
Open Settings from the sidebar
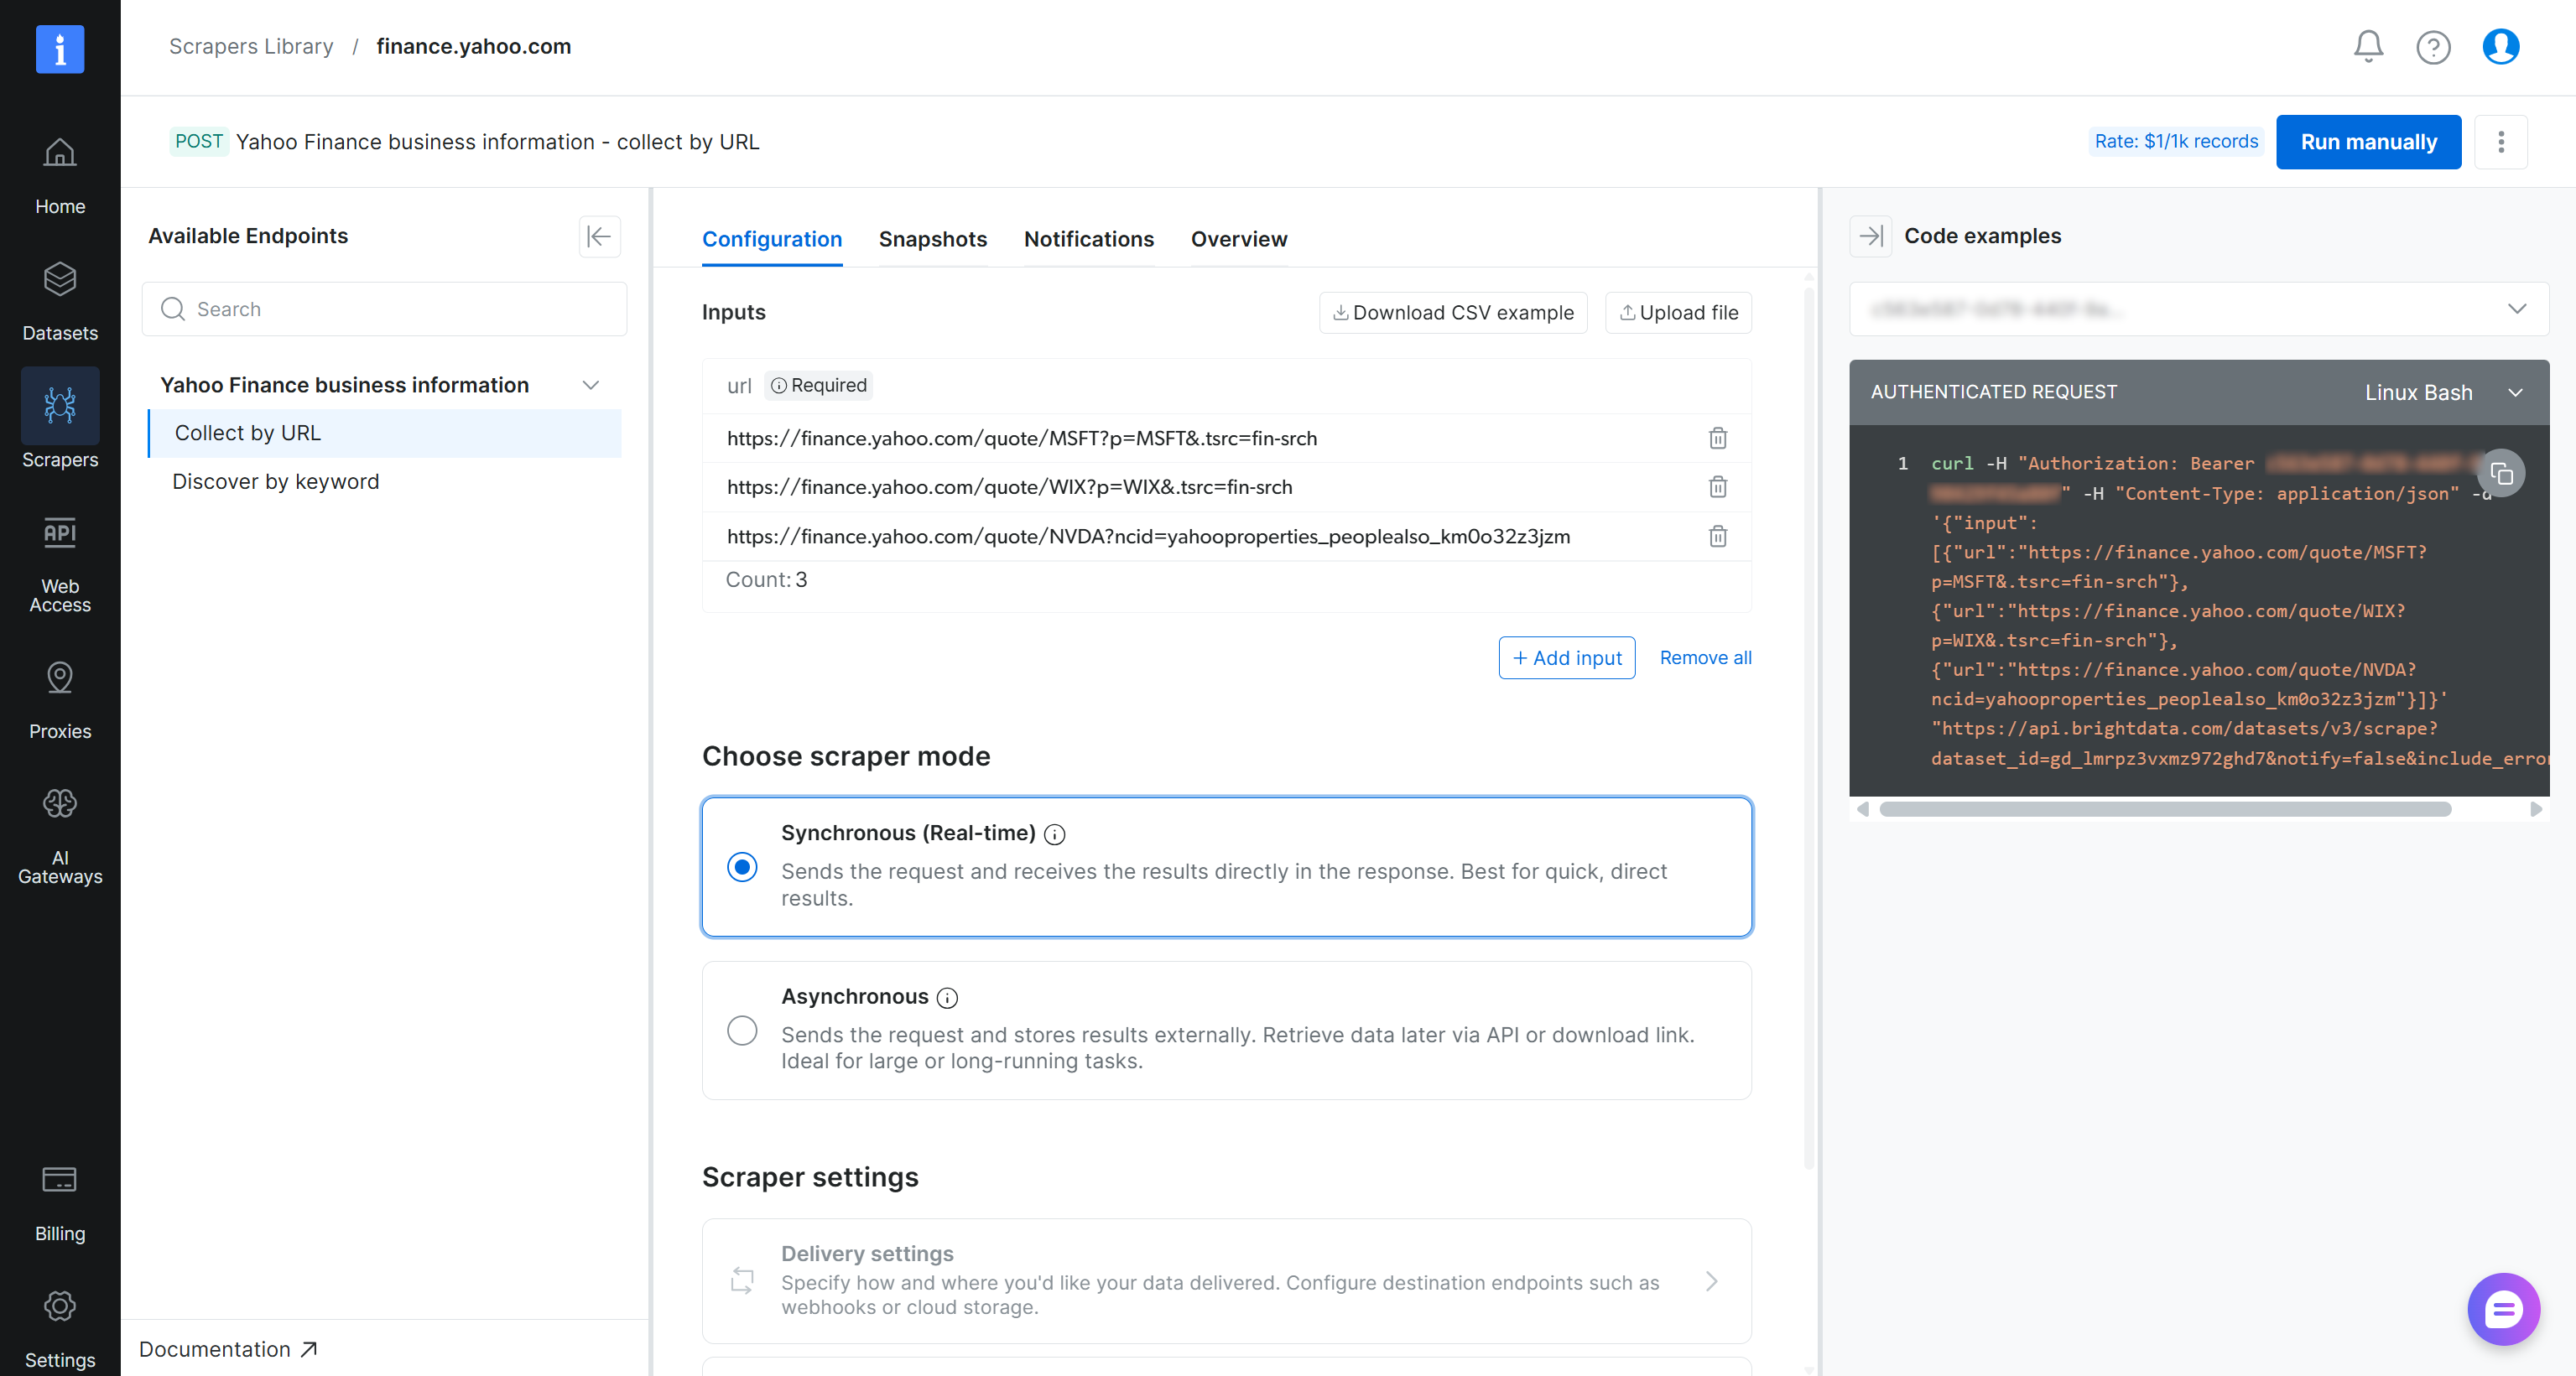60,1329
